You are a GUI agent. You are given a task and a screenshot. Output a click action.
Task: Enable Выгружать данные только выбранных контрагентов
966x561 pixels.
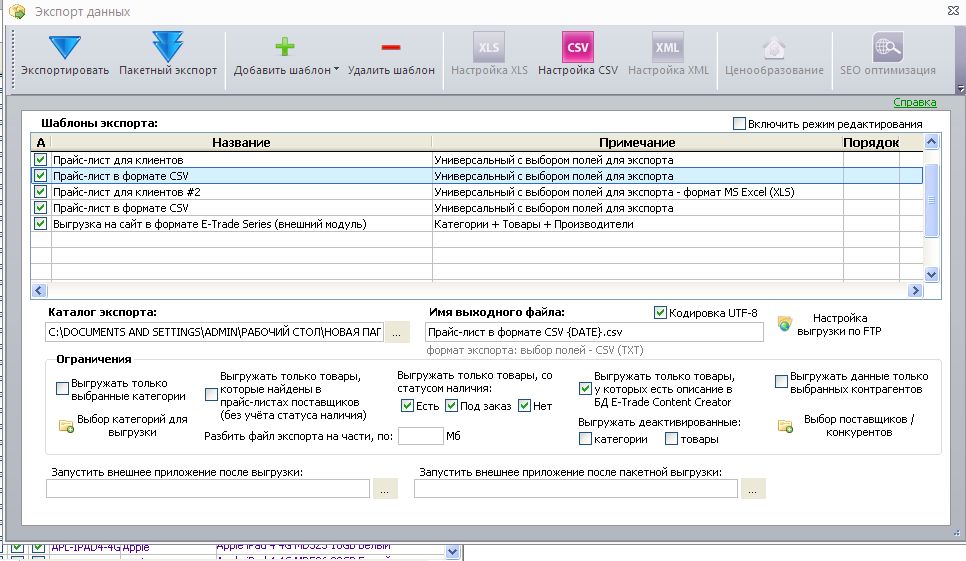coord(781,382)
